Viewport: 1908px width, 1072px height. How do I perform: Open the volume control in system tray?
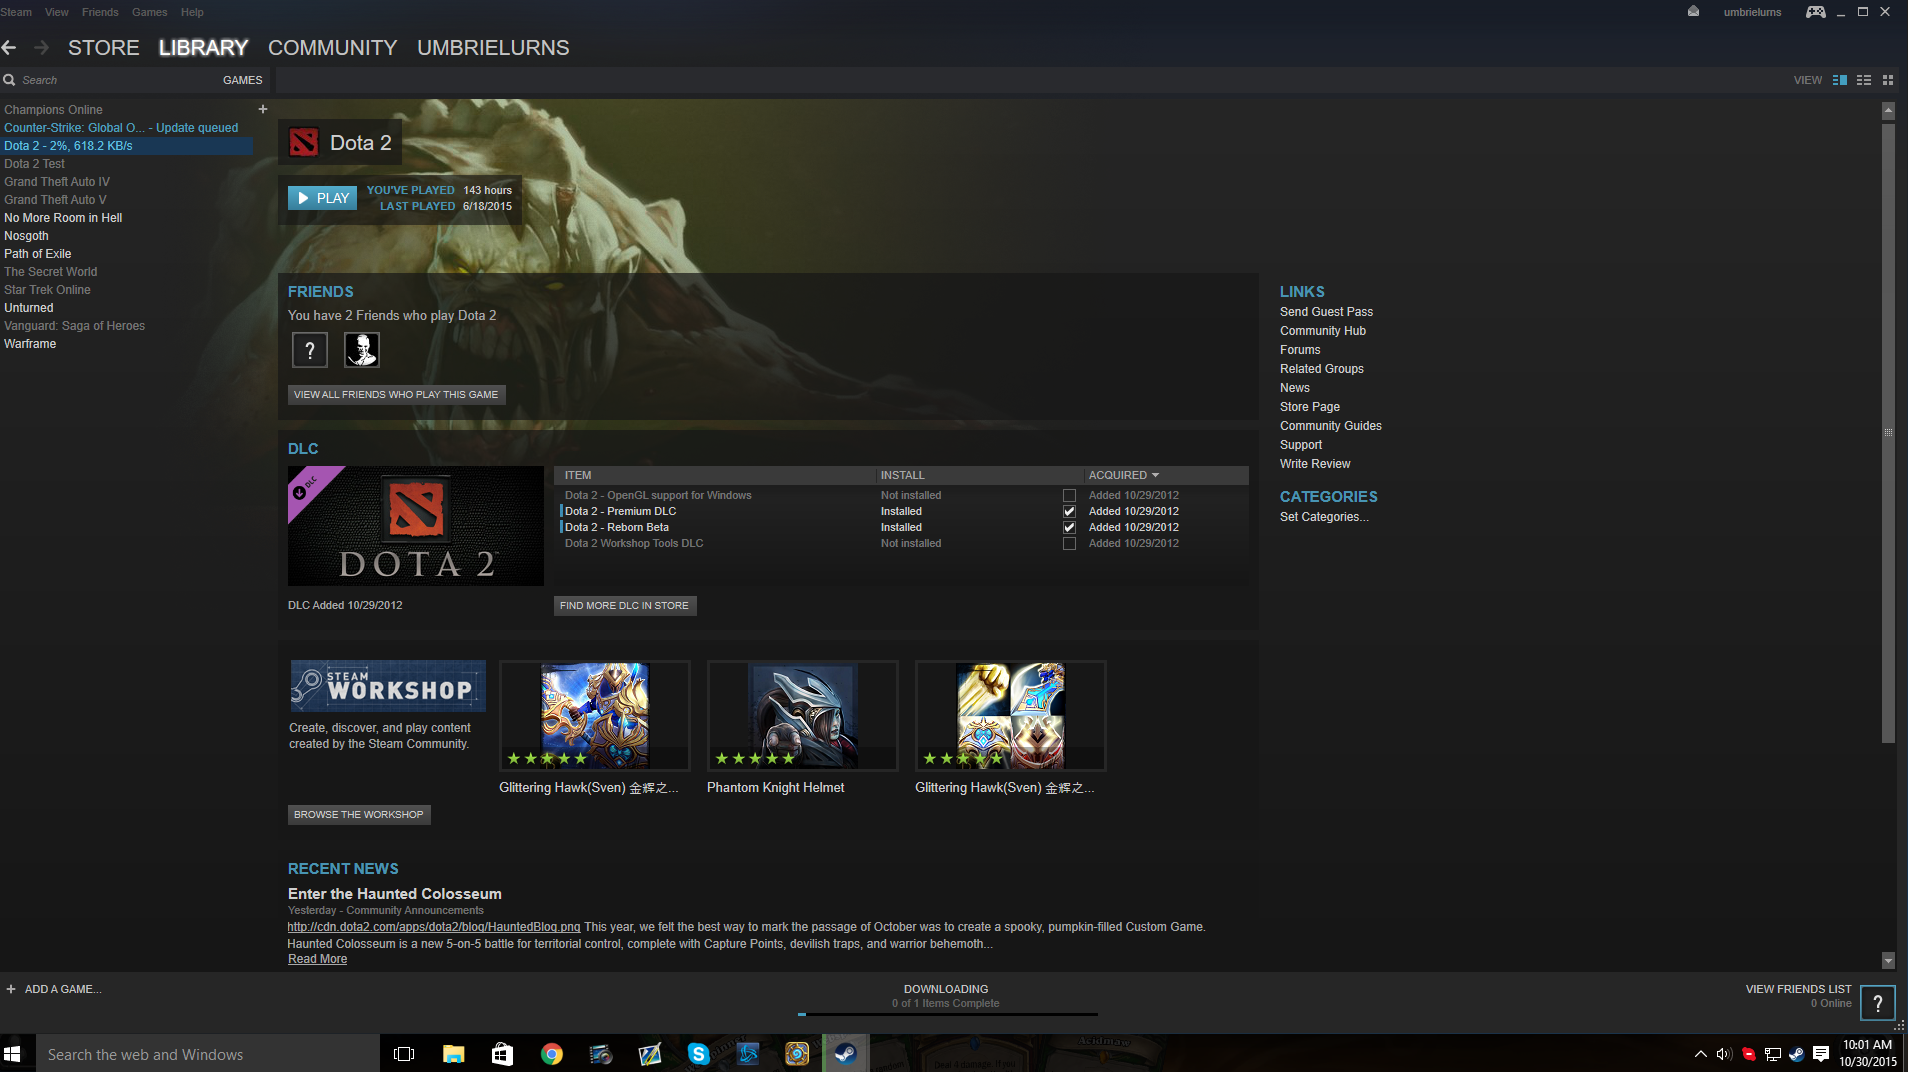click(x=1724, y=1054)
